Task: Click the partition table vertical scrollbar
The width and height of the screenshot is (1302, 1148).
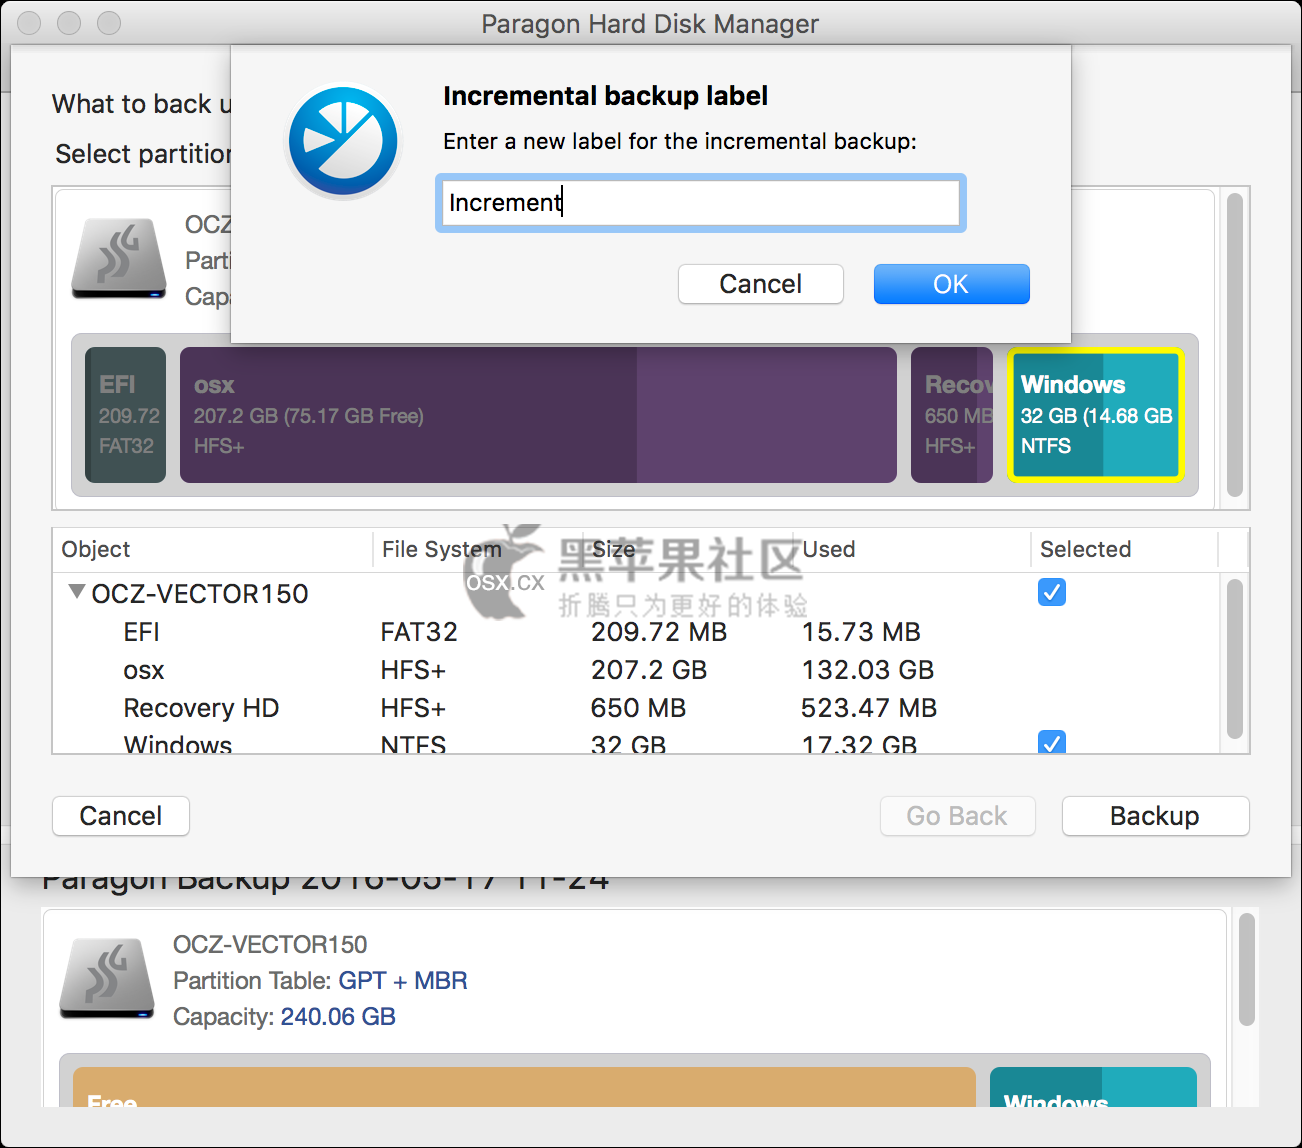Action: coord(1235,660)
